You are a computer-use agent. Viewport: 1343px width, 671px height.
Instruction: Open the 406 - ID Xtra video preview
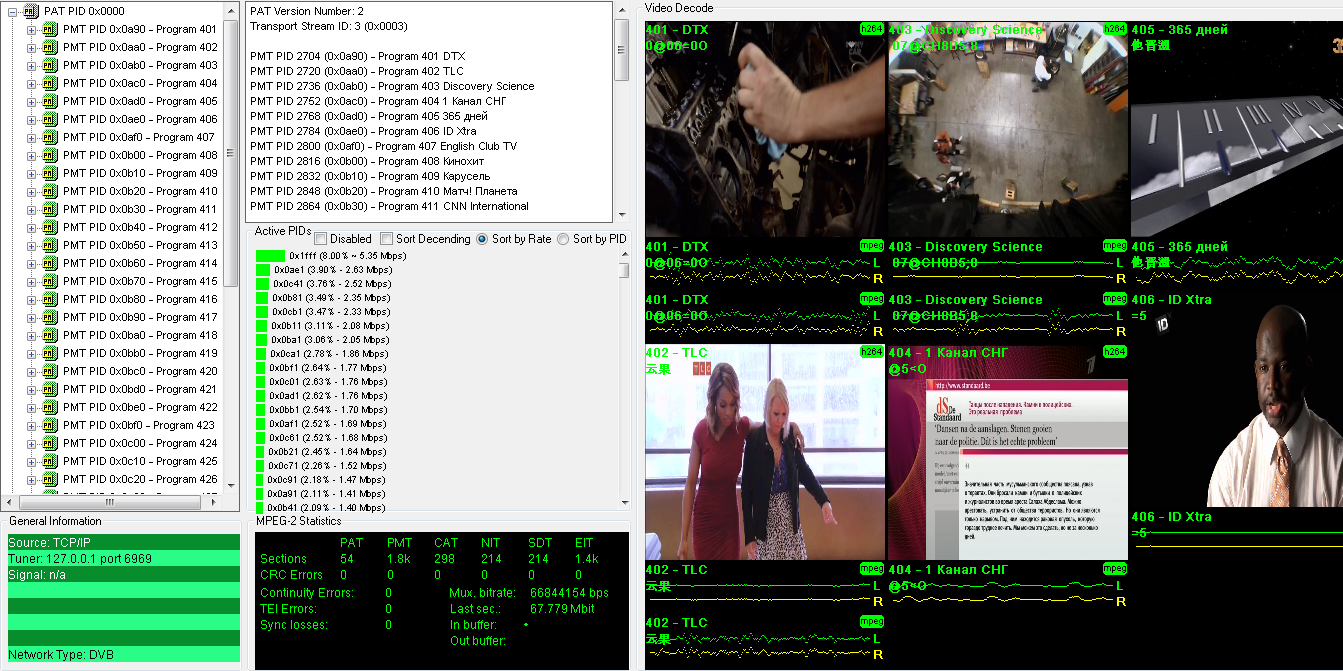1237,399
